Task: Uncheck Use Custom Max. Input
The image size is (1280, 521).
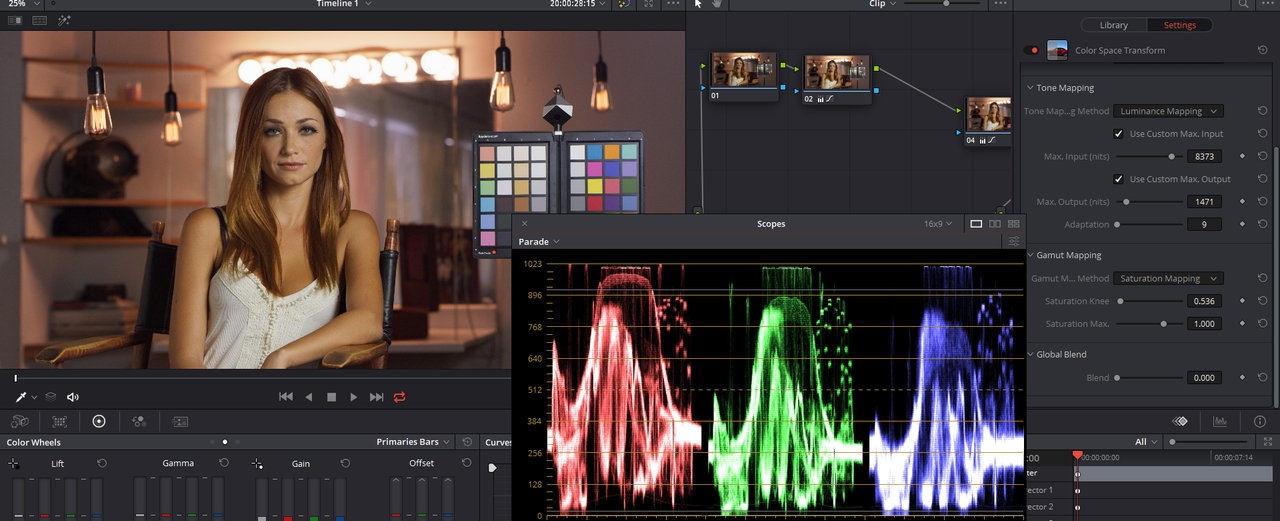Action: (1119, 134)
